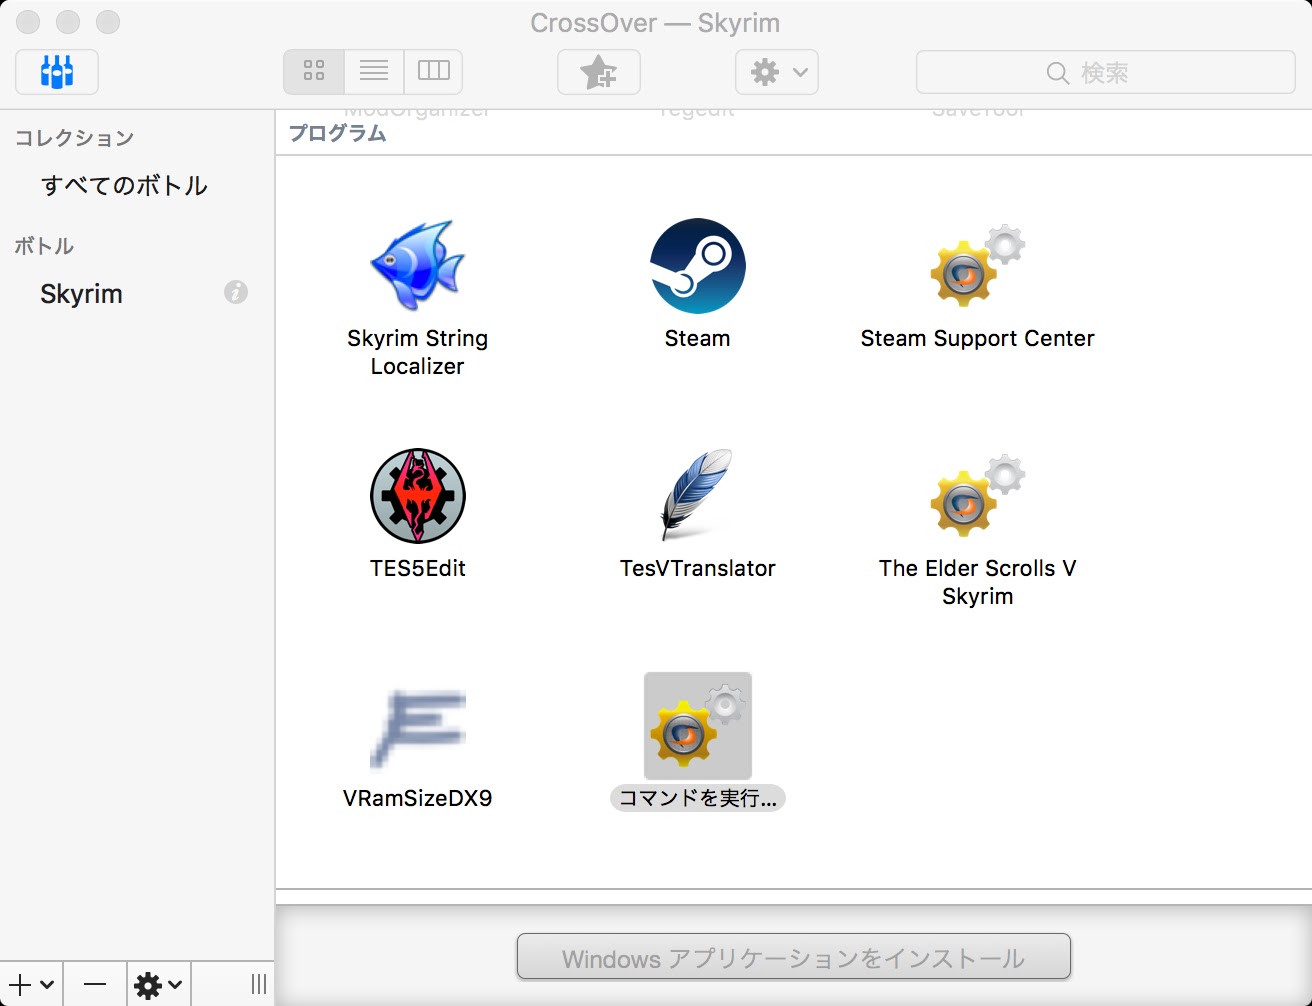This screenshot has width=1312, height=1006.
Task: Select The Elder Scrolls V Skyrim icon
Action: (x=977, y=496)
